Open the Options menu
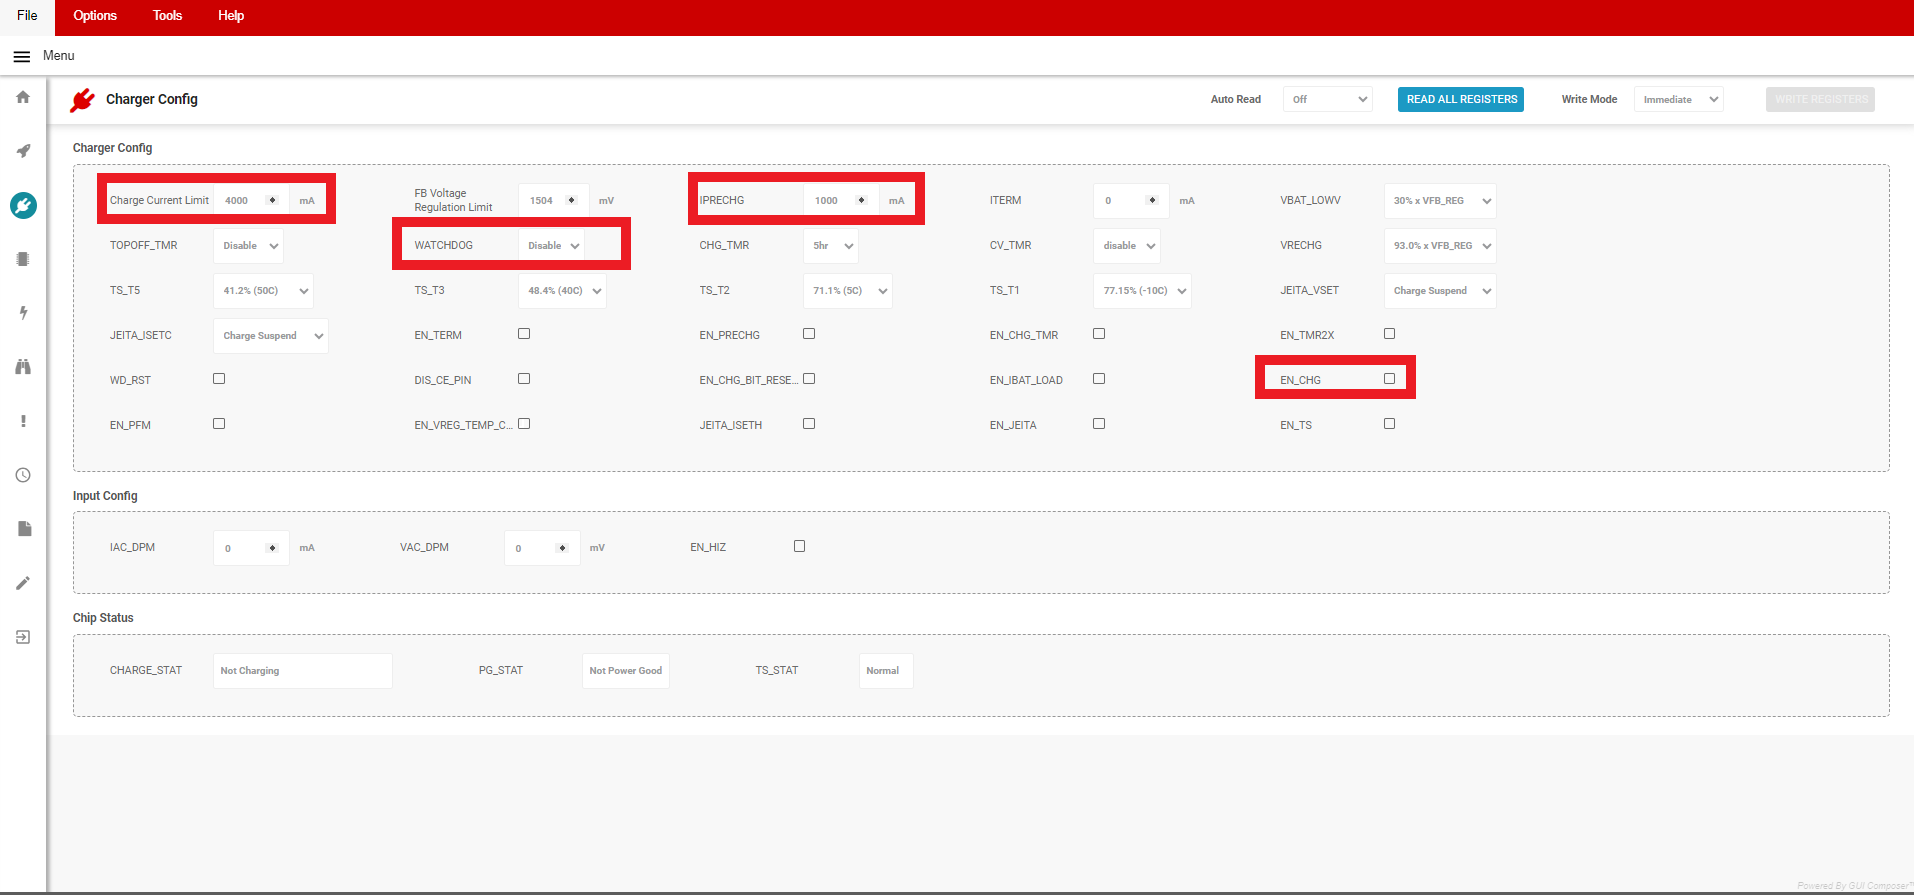Viewport: 1914px width, 895px height. coord(95,16)
